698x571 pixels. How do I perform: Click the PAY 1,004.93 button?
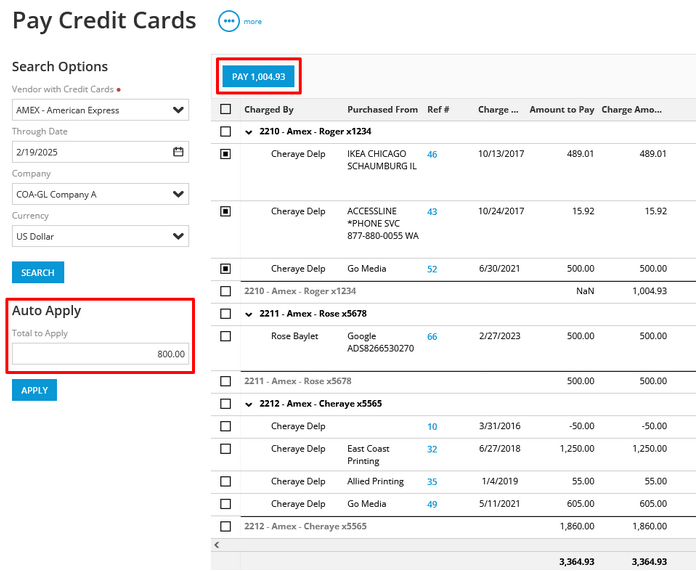tap(259, 77)
